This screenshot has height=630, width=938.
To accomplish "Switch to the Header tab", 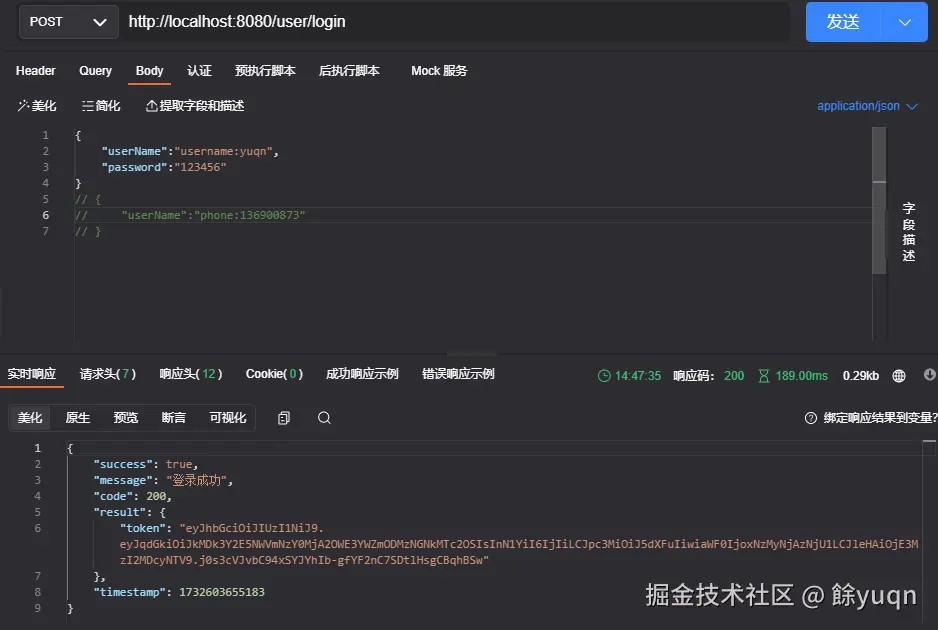I will (35, 71).
